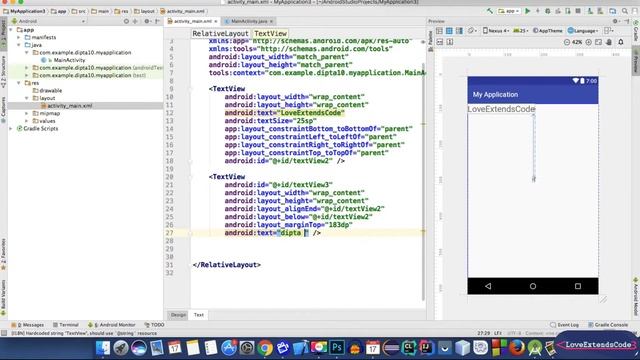Viewport: 640px width, 360px height.
Task: Expand the values folder
Action: click(x=27, y=121)
